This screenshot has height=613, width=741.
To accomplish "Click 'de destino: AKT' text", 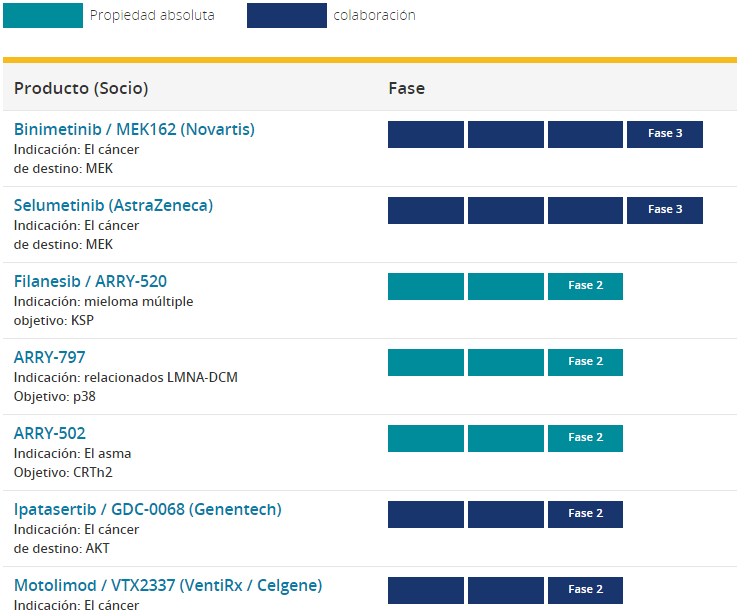I will [x=62, y=548].
